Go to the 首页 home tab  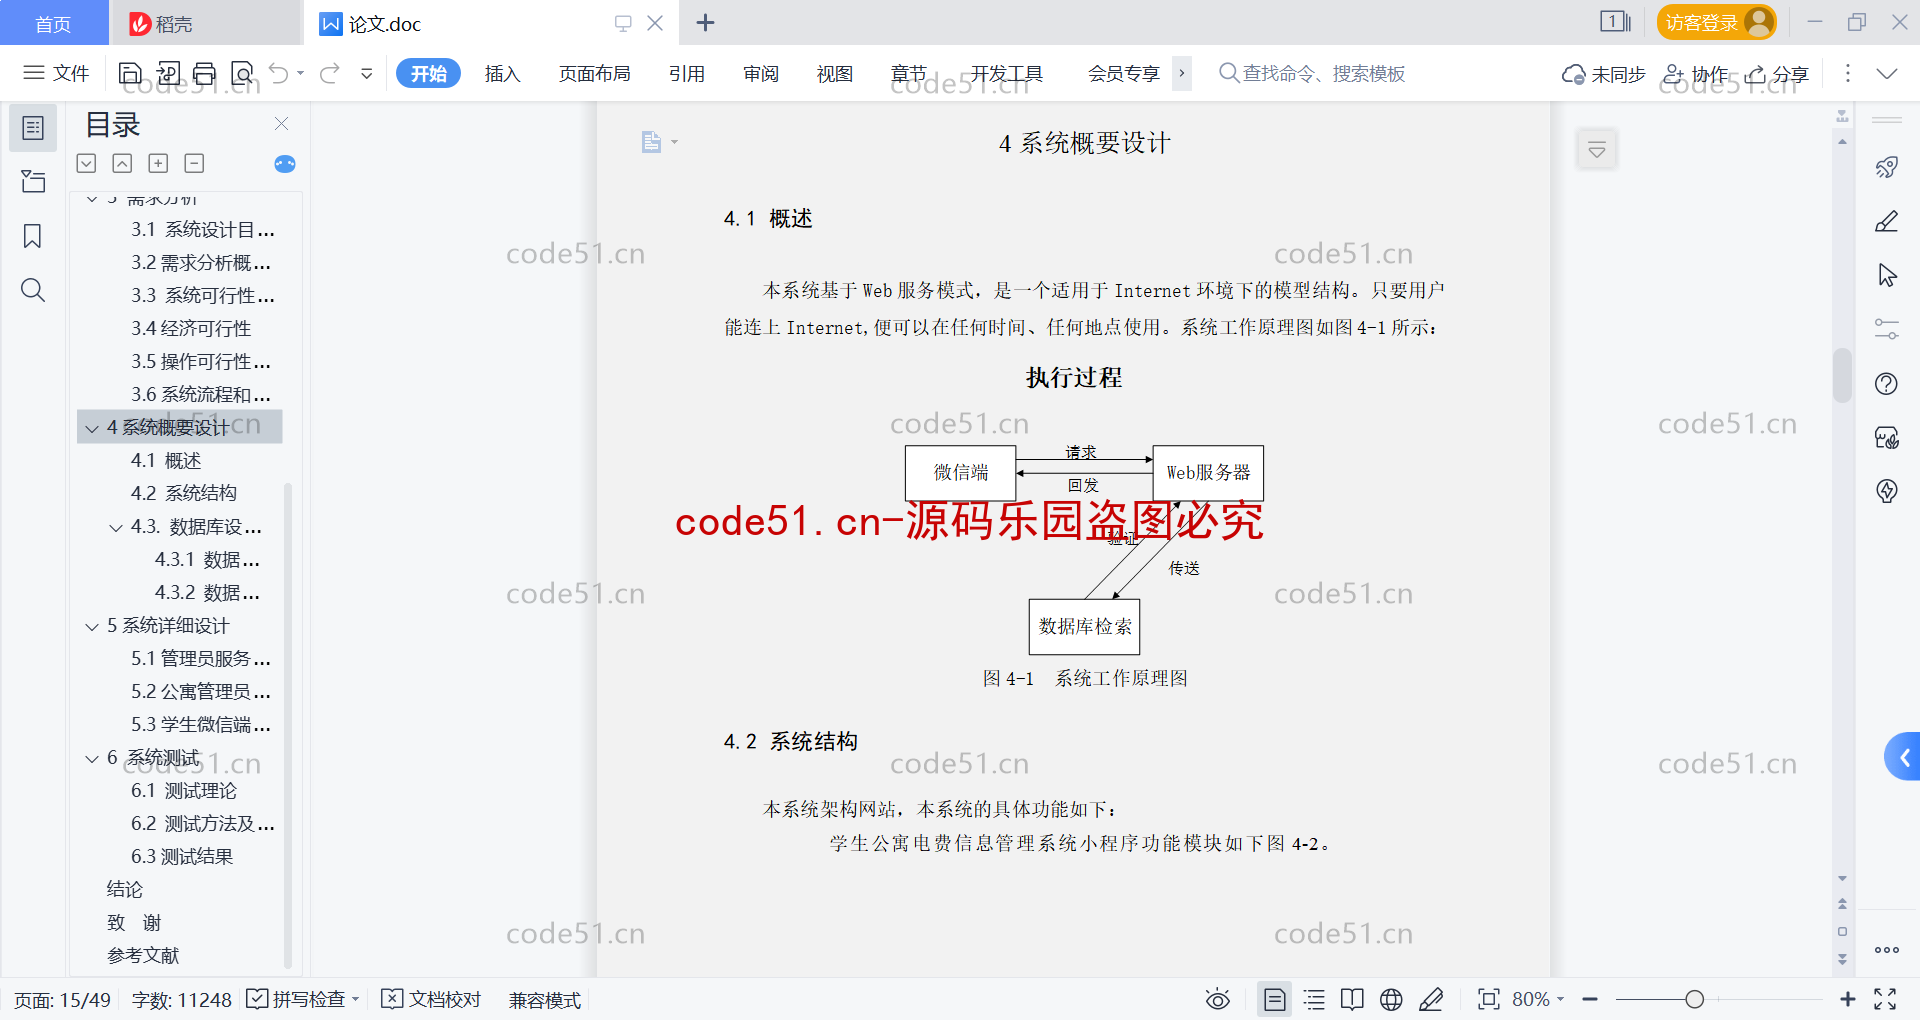(54, 23)
